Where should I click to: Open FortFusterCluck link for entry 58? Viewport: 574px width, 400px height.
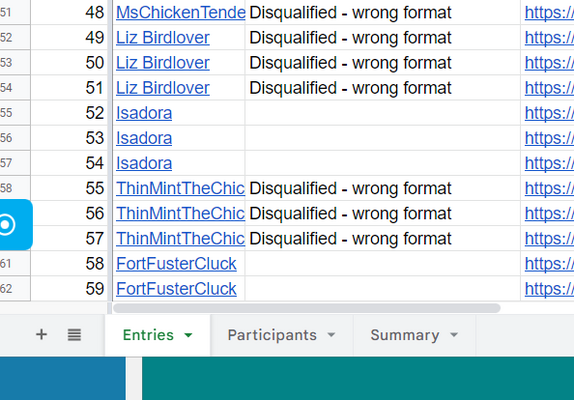point(176,264)
